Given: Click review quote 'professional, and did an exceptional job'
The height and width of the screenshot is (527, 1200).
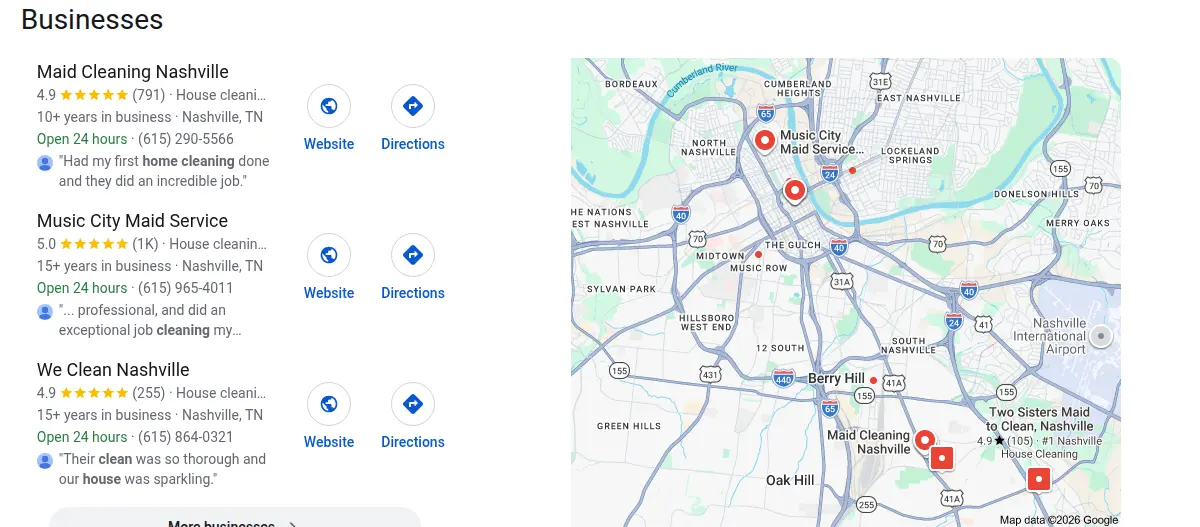Looking at the screenshot, I should point(150,320).
